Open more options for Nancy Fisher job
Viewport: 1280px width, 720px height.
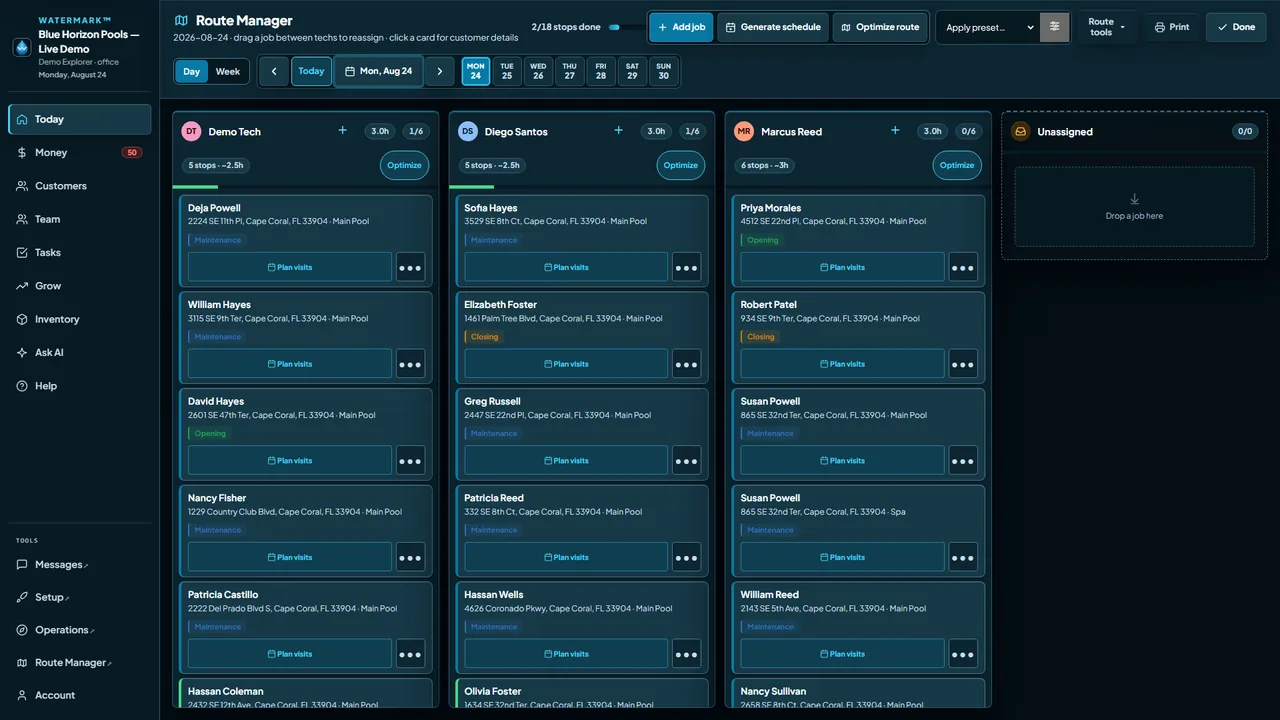(x=410, y=557)
